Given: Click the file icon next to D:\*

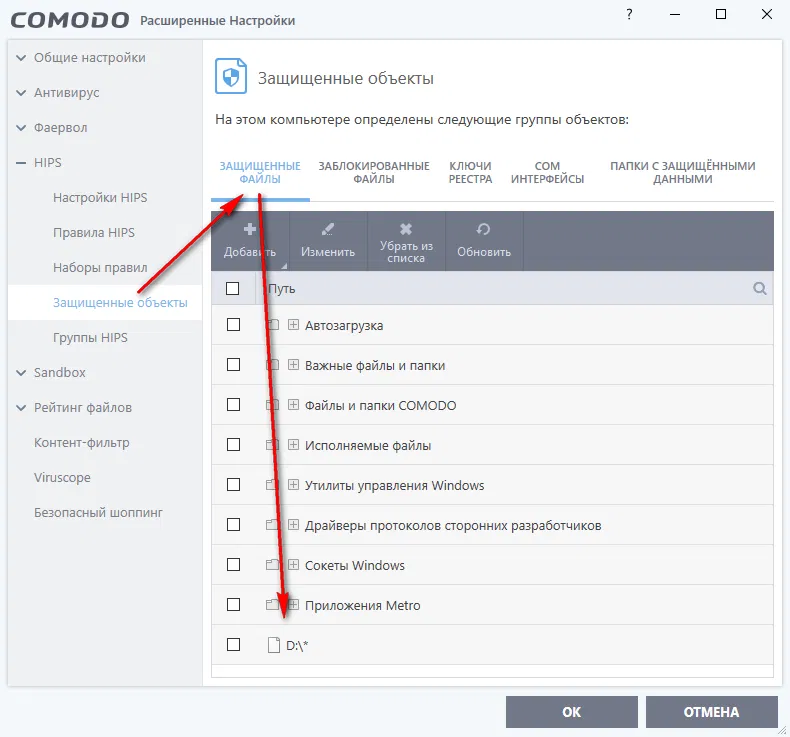Looking at the screenshot, I should point(274,645).
